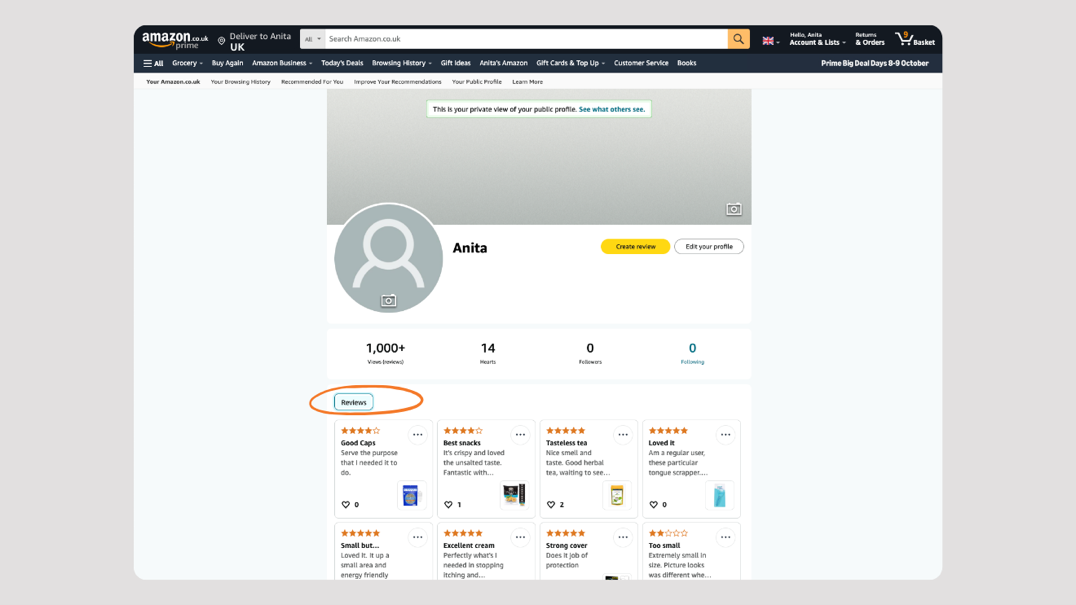Open options menu for Strong cover review

622,537
